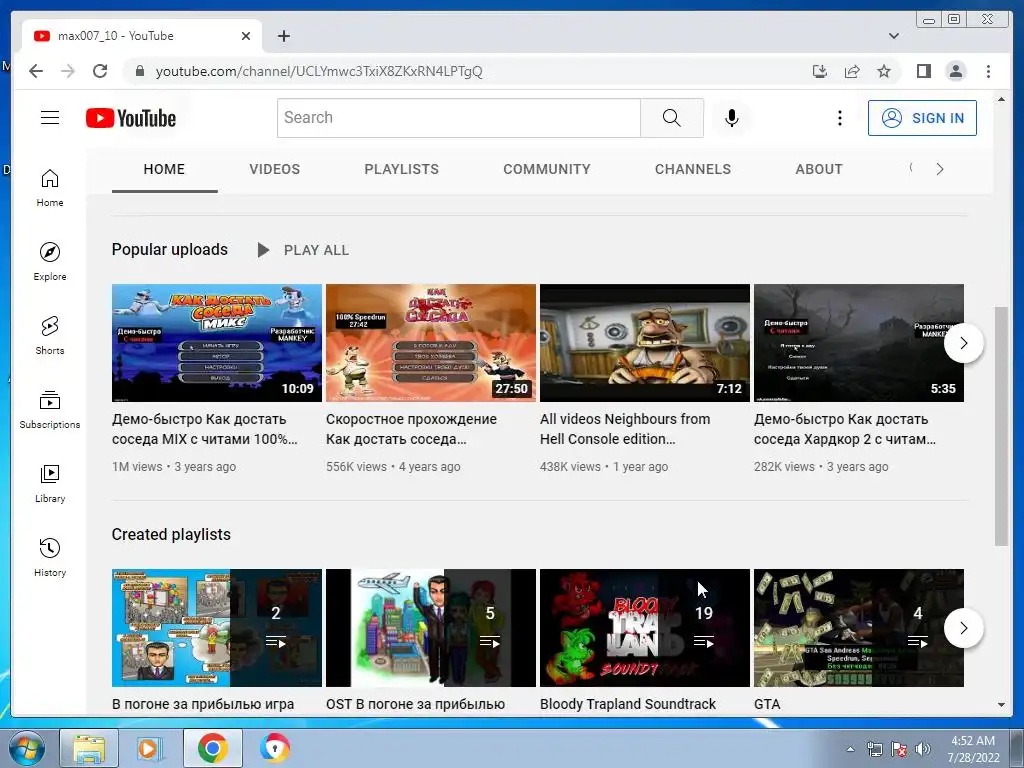Open History in the sidebar
Screen dimensions: 1024x768
(50, 556)
